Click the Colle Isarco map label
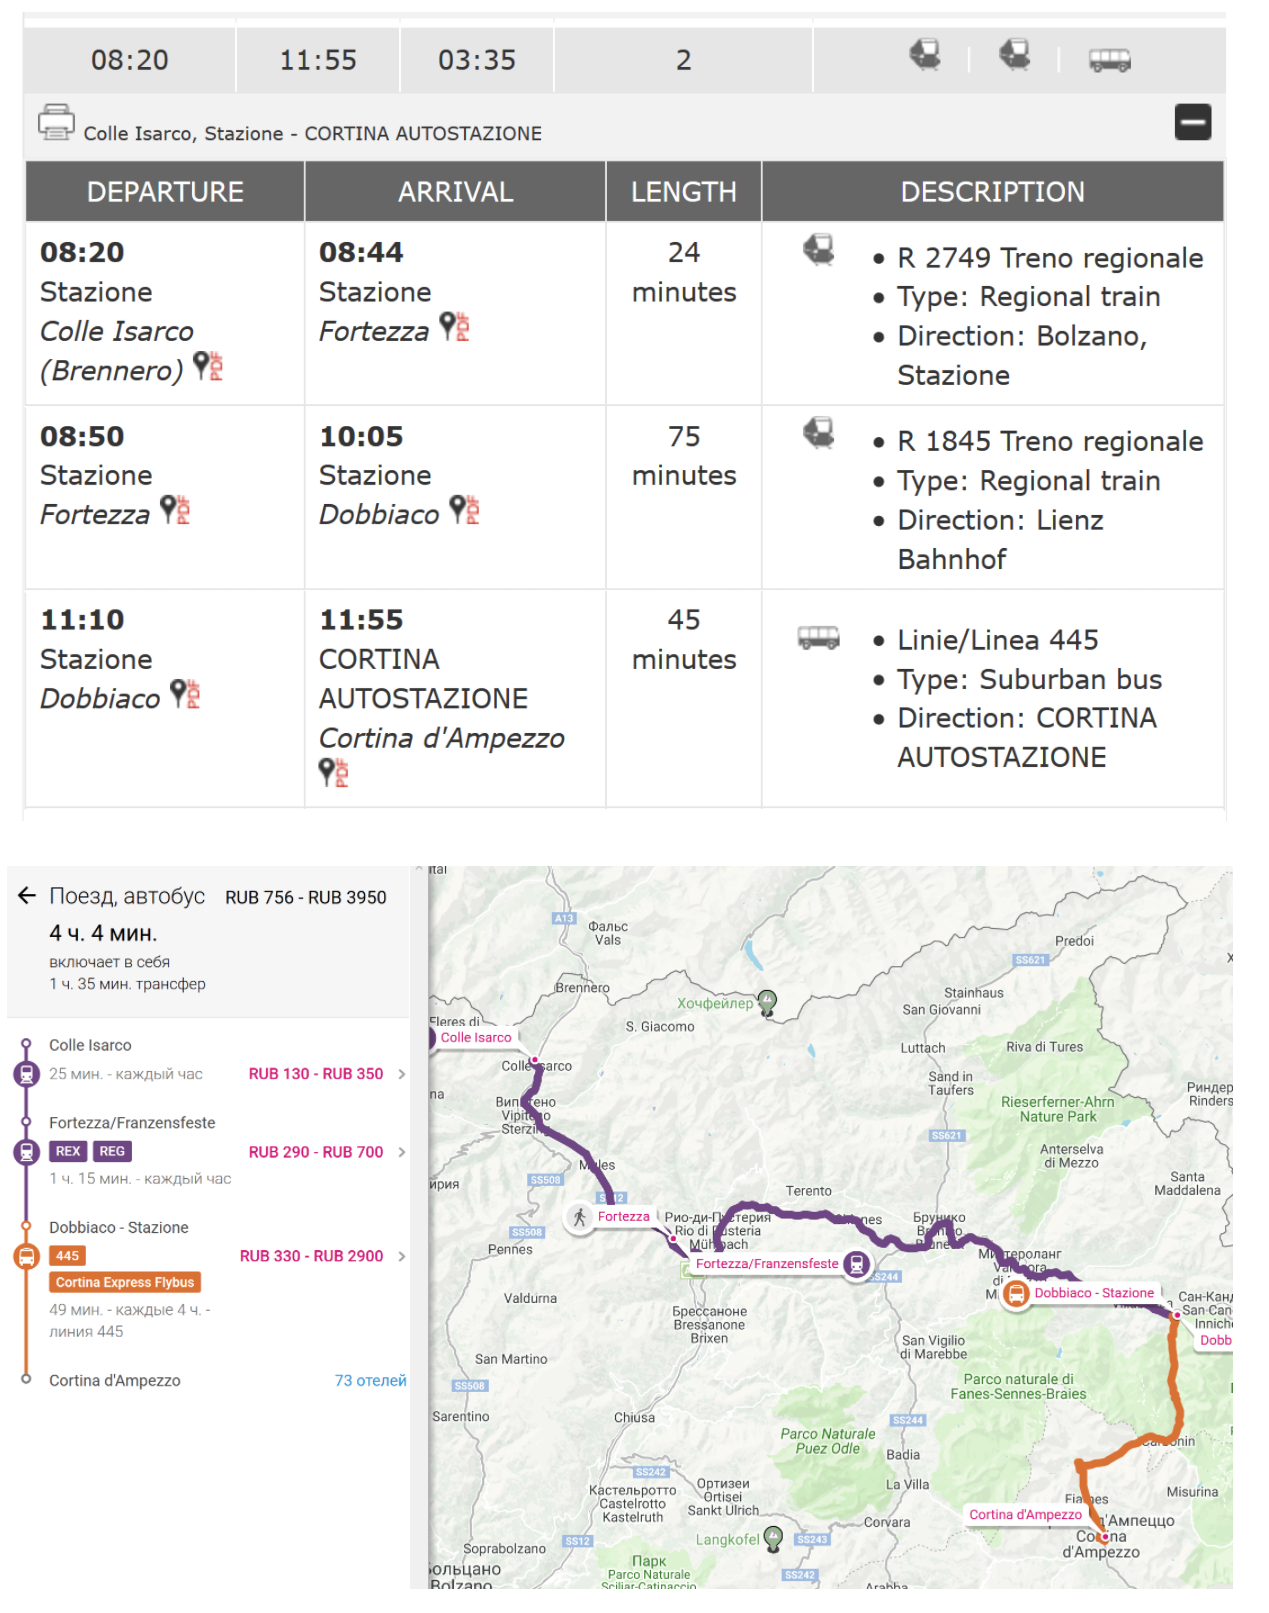The width and height of the screenshot is (1269, 1613). point(476,1038)
